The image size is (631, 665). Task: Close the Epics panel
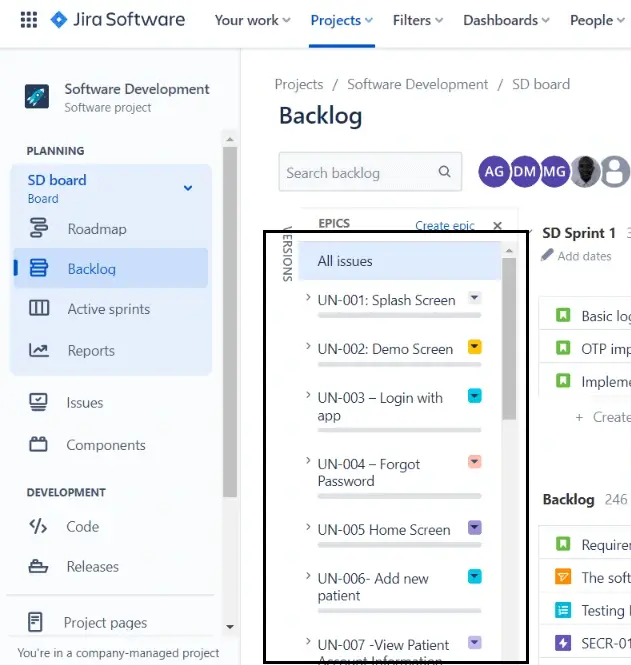498,226
